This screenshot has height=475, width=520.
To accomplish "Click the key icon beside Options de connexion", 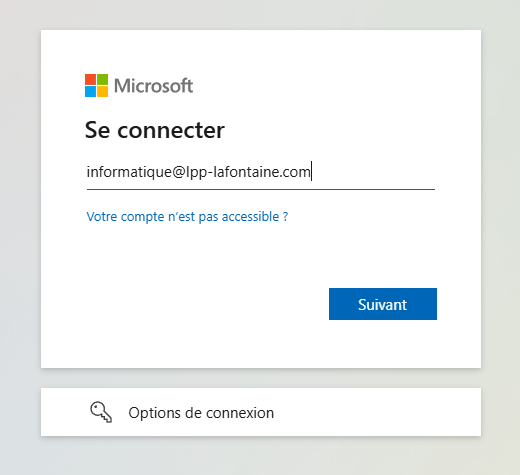I will tap(101, 412).
